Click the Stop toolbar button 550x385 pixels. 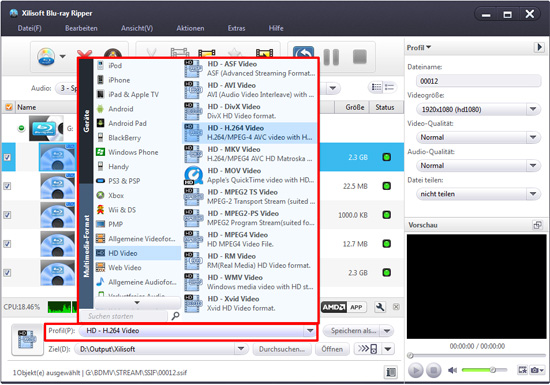(360, 57)
